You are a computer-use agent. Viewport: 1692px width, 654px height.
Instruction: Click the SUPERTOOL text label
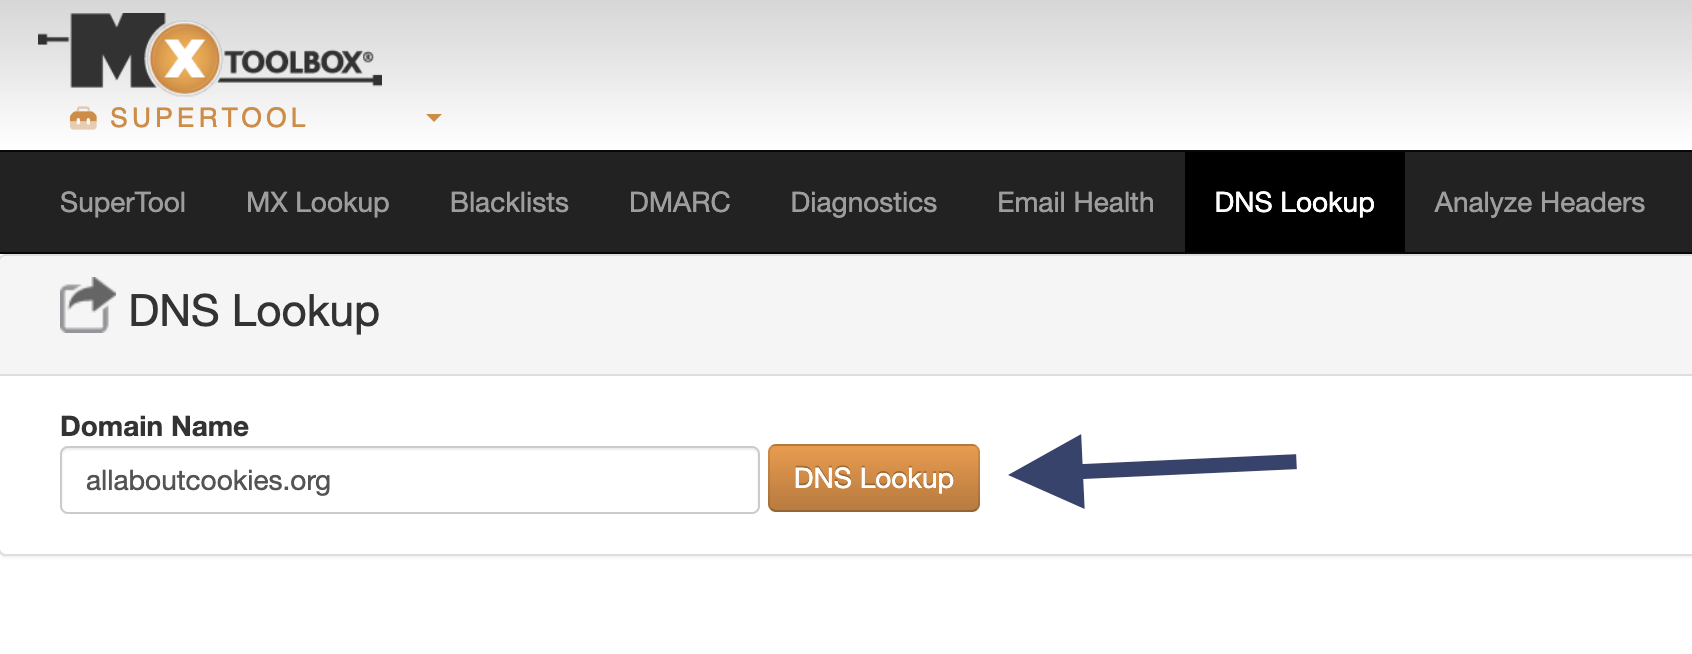pyautogui.click(x=208, y=117)
